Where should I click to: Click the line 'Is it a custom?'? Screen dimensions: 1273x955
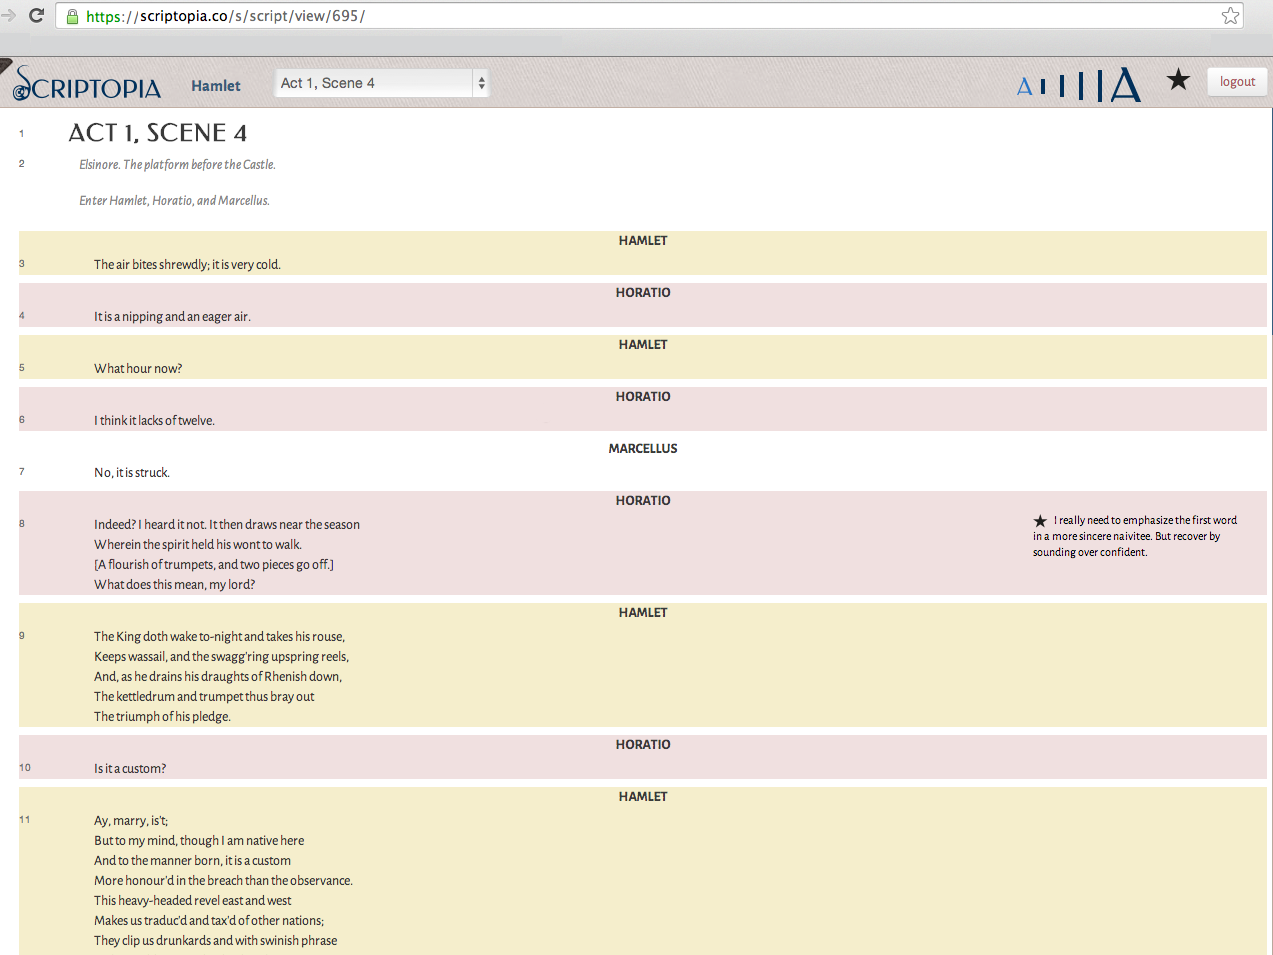pos(130,769)
